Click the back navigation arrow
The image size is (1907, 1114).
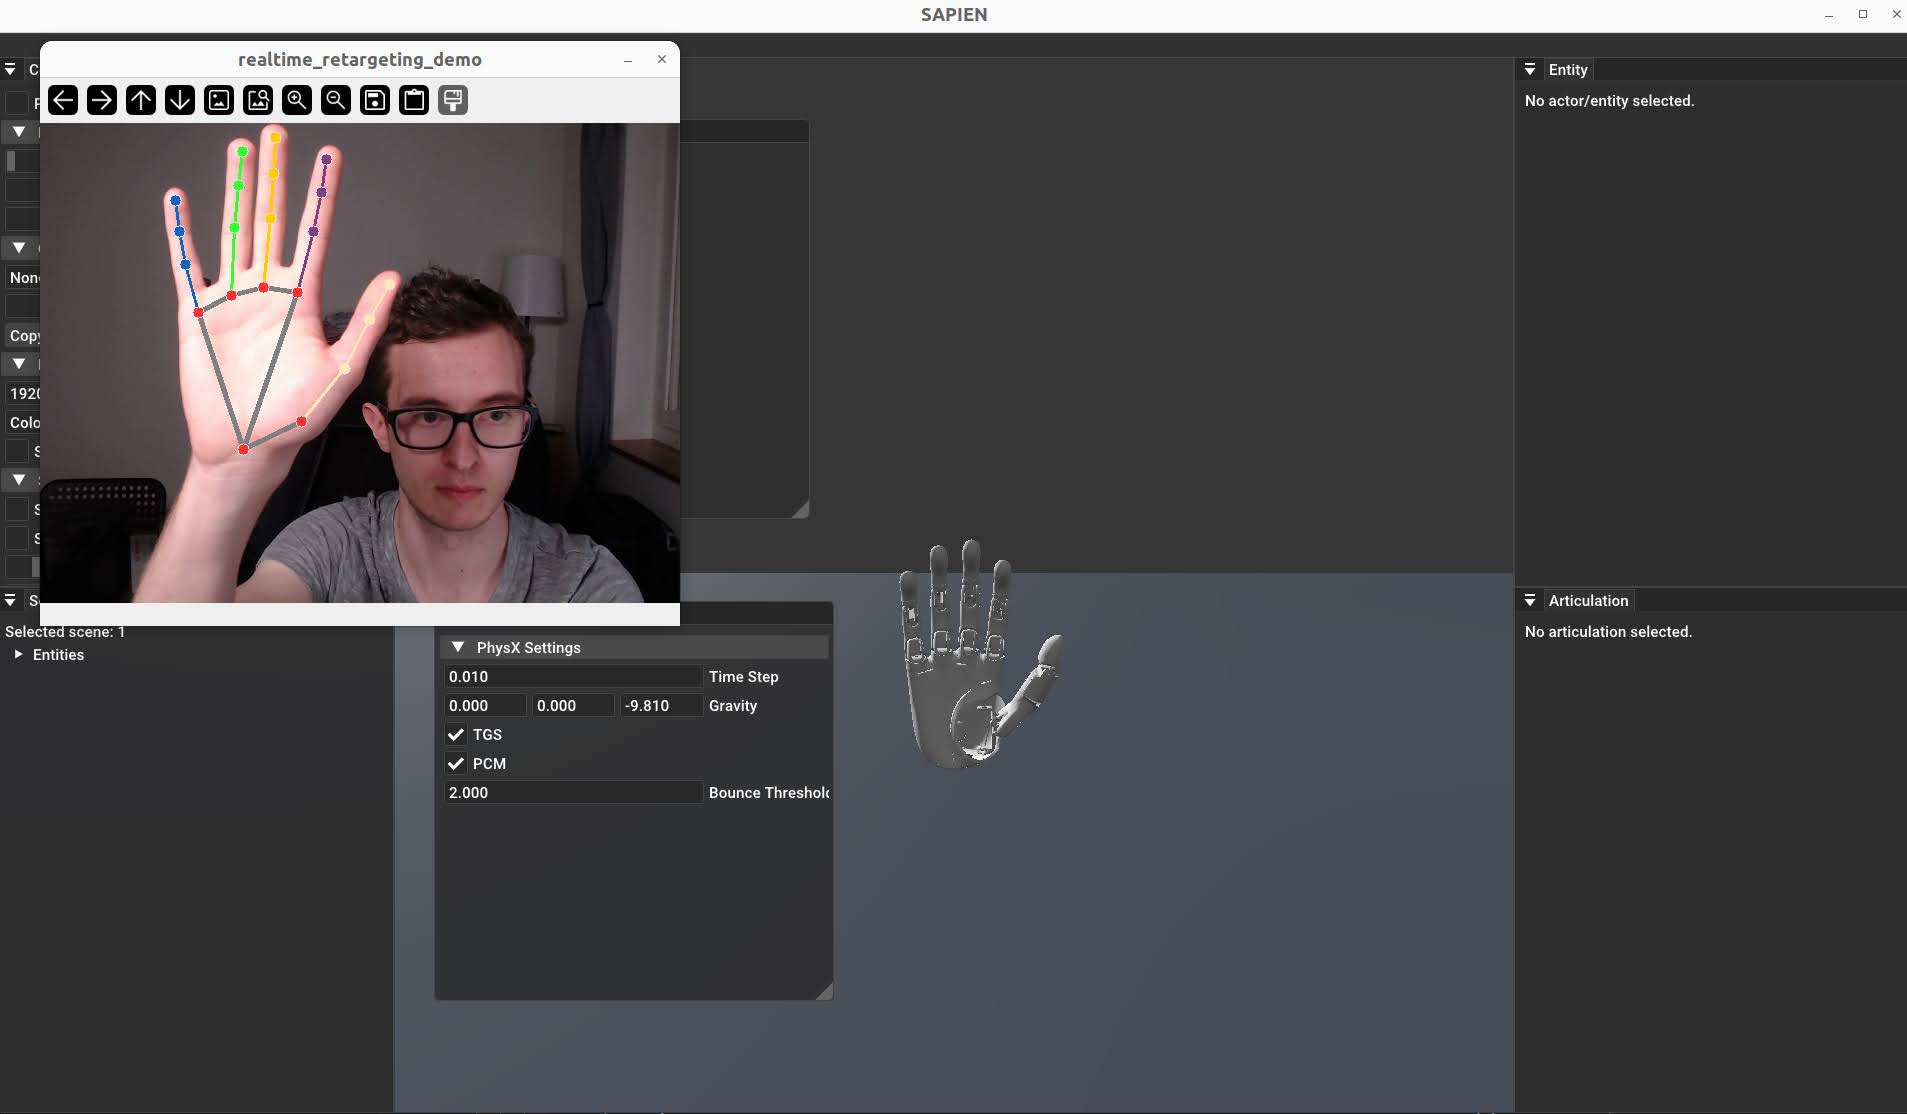click(x=62, y=100)
